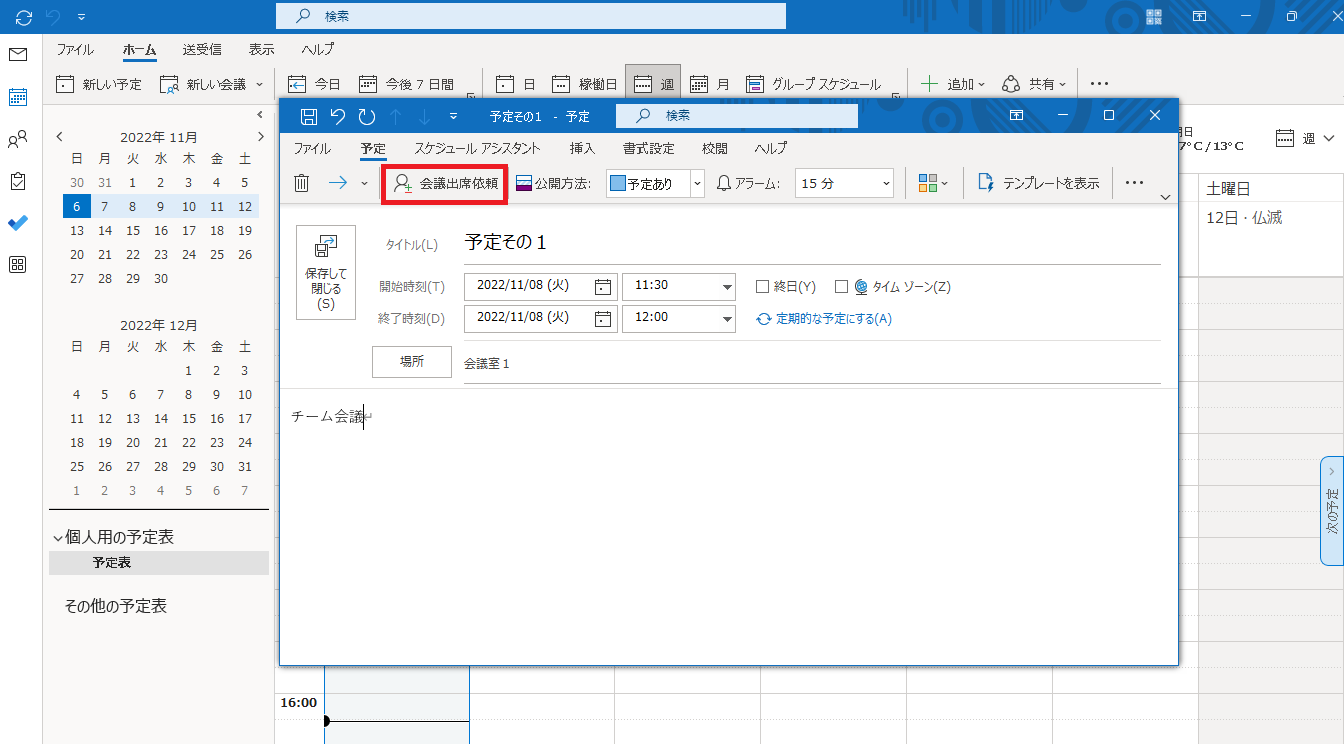Collapse the 個人用の予定表 group
Image resolution: width=1344 pixels, height=744 pixels.
pyautogui.click(x=57, y=538)
